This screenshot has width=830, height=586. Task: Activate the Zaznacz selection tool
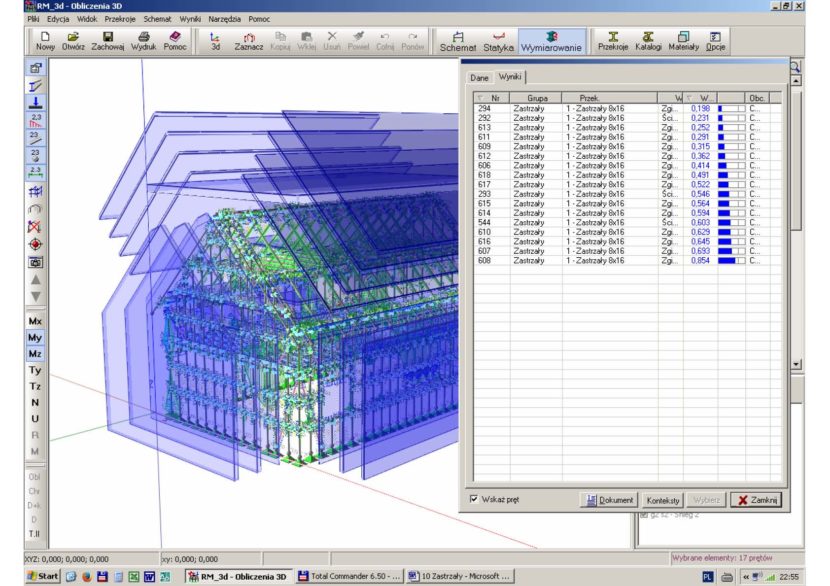coord(249,40)
